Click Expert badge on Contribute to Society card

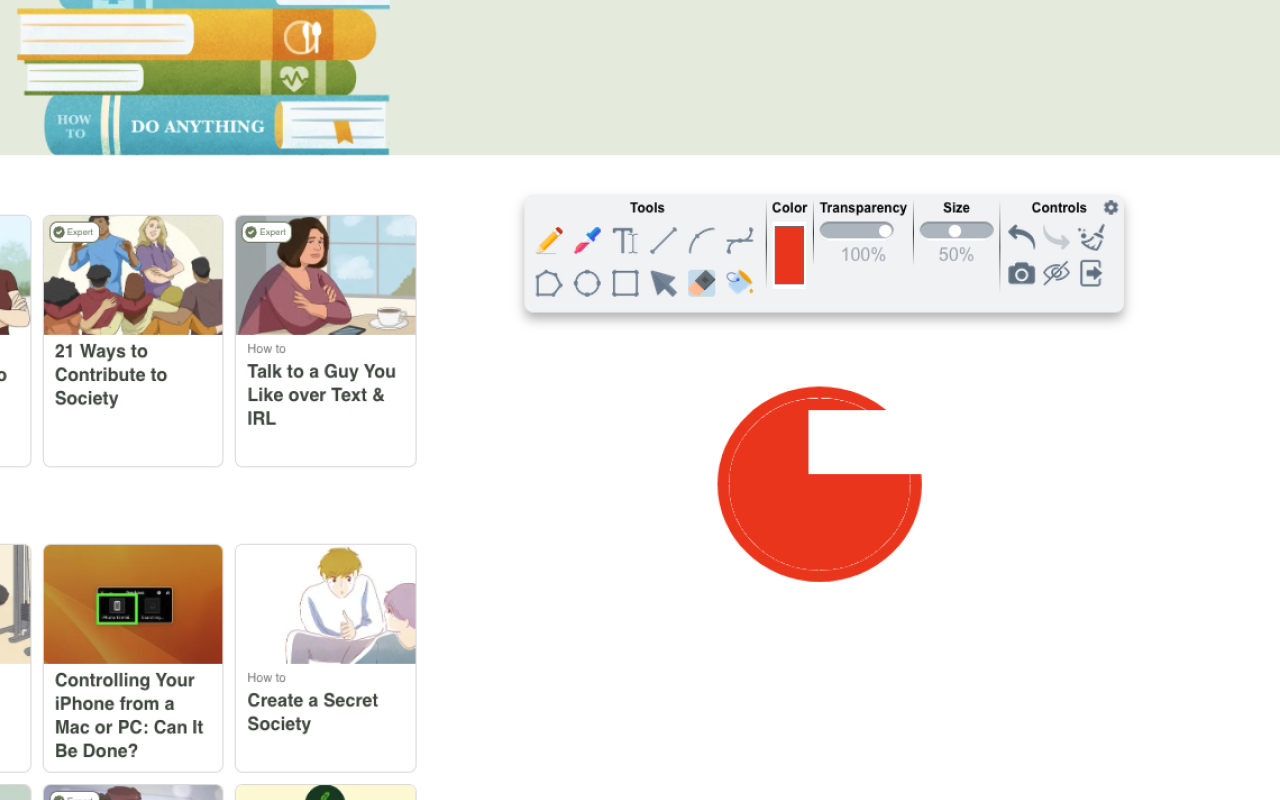point(74,232)
